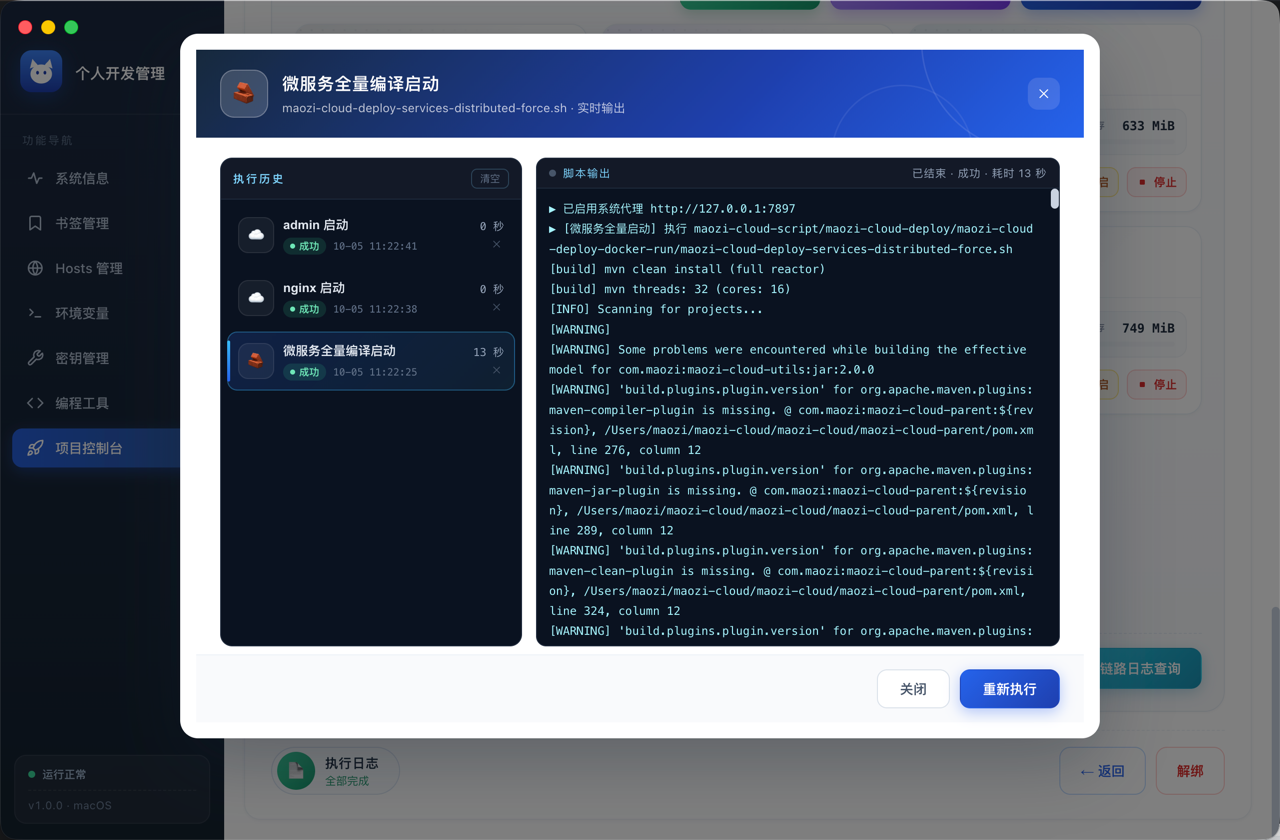Image resolution: width=1280 pixels, height=840 pixels.
Task: Click the 执行历史 panel title
Action: tap(258, 179)
